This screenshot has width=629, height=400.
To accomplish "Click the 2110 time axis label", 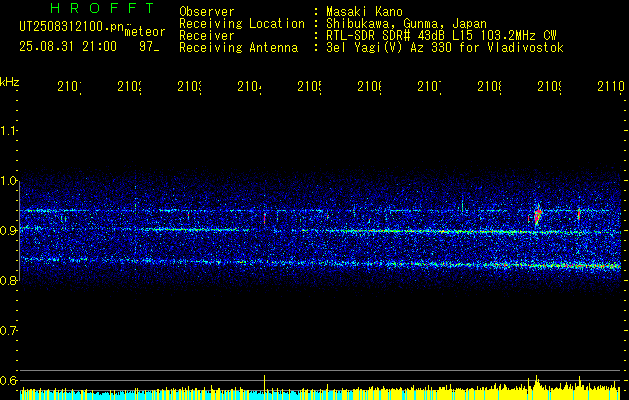I will point(611,86).
